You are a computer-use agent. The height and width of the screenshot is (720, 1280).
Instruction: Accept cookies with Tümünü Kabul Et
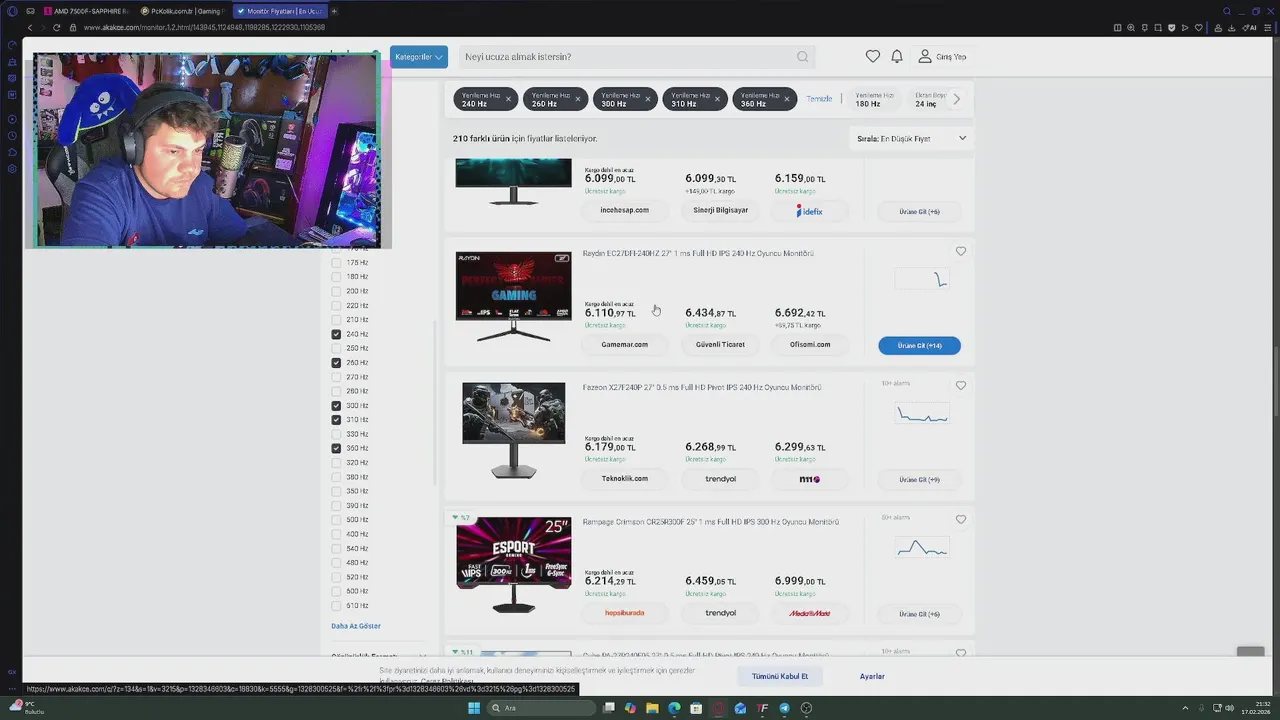click(780, 676)
